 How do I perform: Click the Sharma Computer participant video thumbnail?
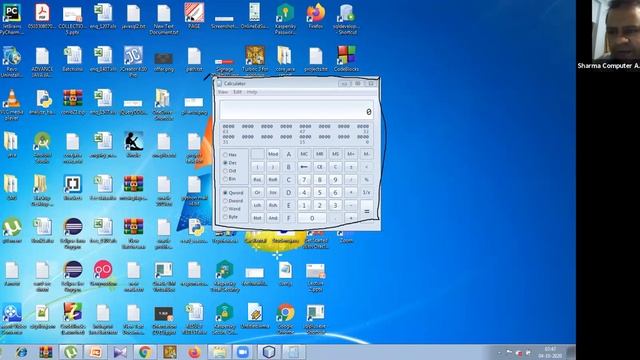pos(616,31)
